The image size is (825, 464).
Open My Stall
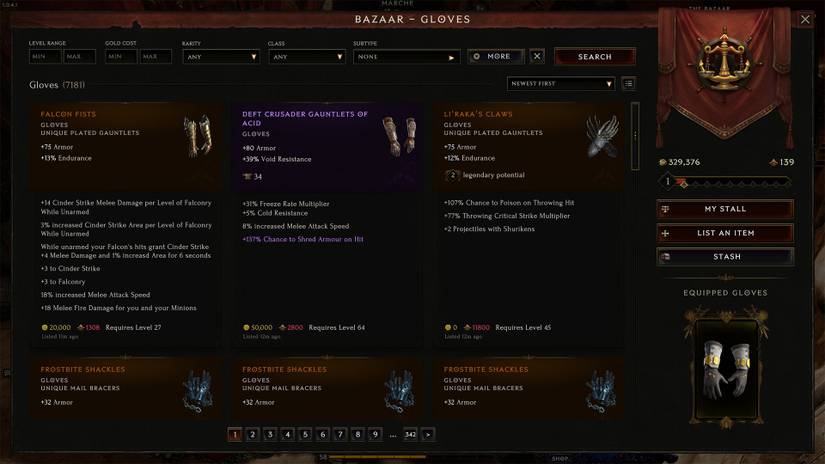[x=725, y=209]
